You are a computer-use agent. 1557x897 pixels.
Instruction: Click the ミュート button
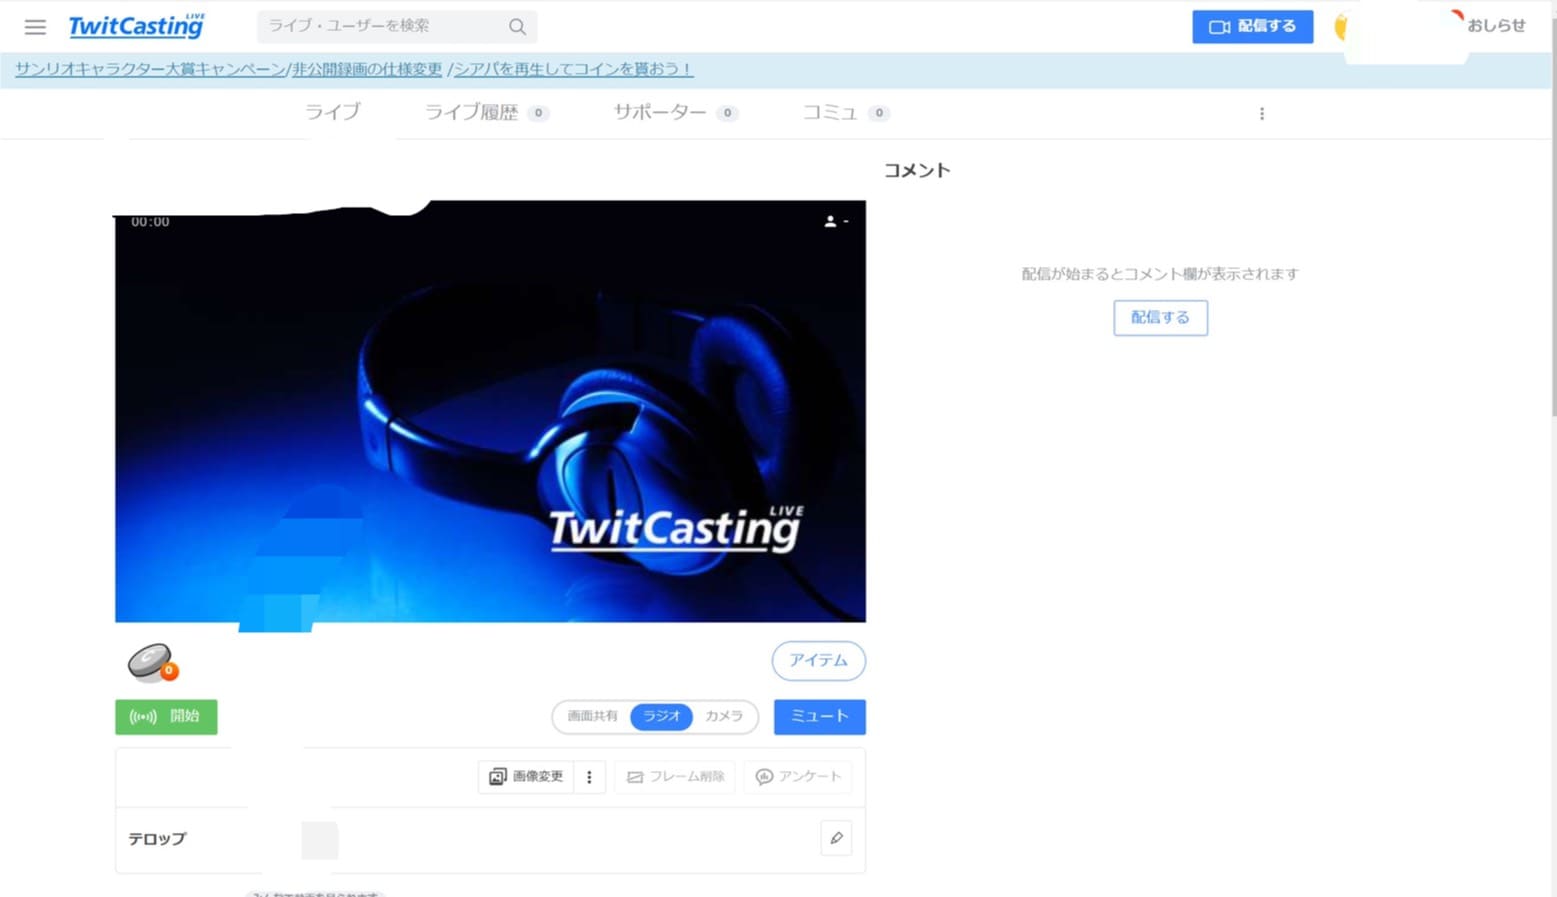coord(819,716)
